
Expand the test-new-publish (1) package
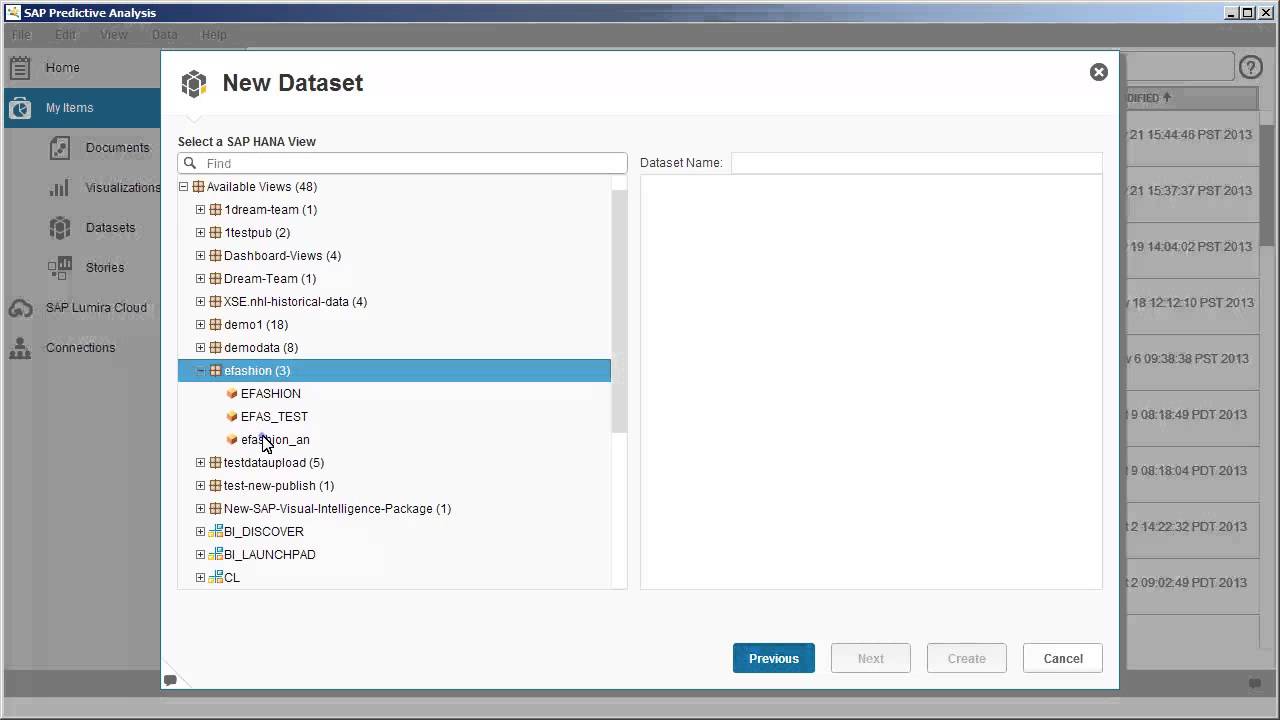pos(201,486)
